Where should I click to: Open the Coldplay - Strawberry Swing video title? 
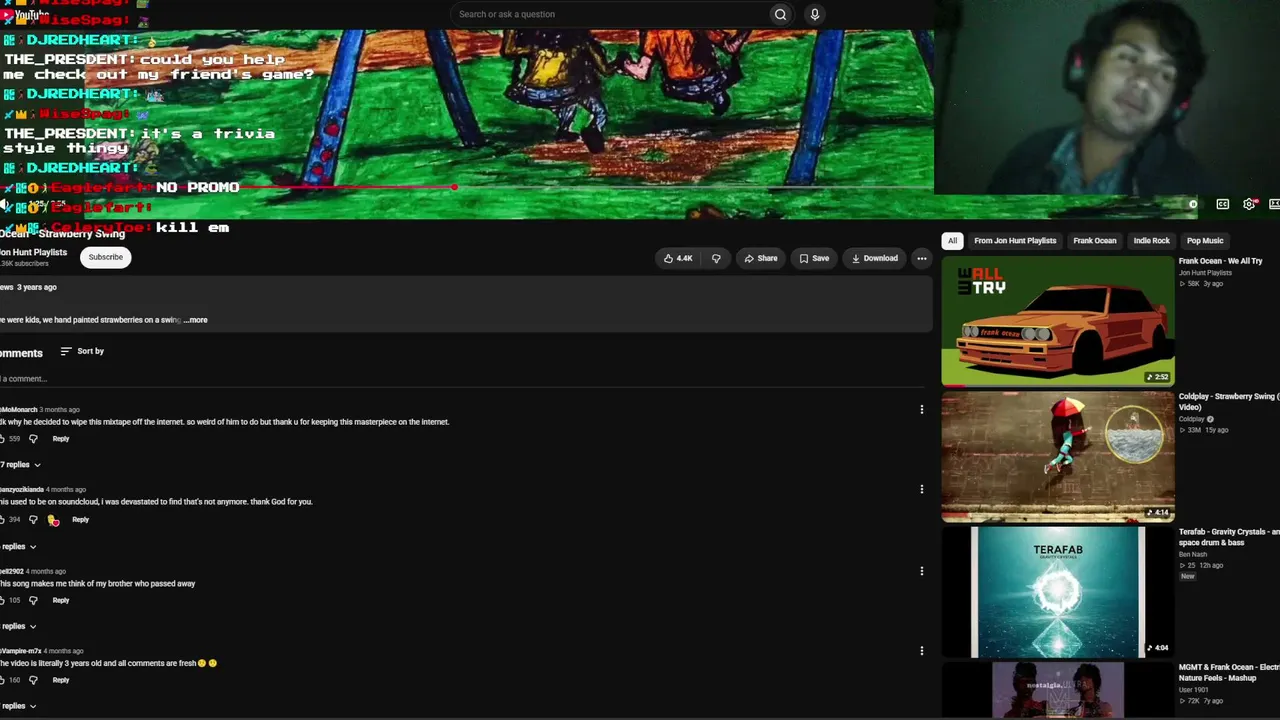1229,402
